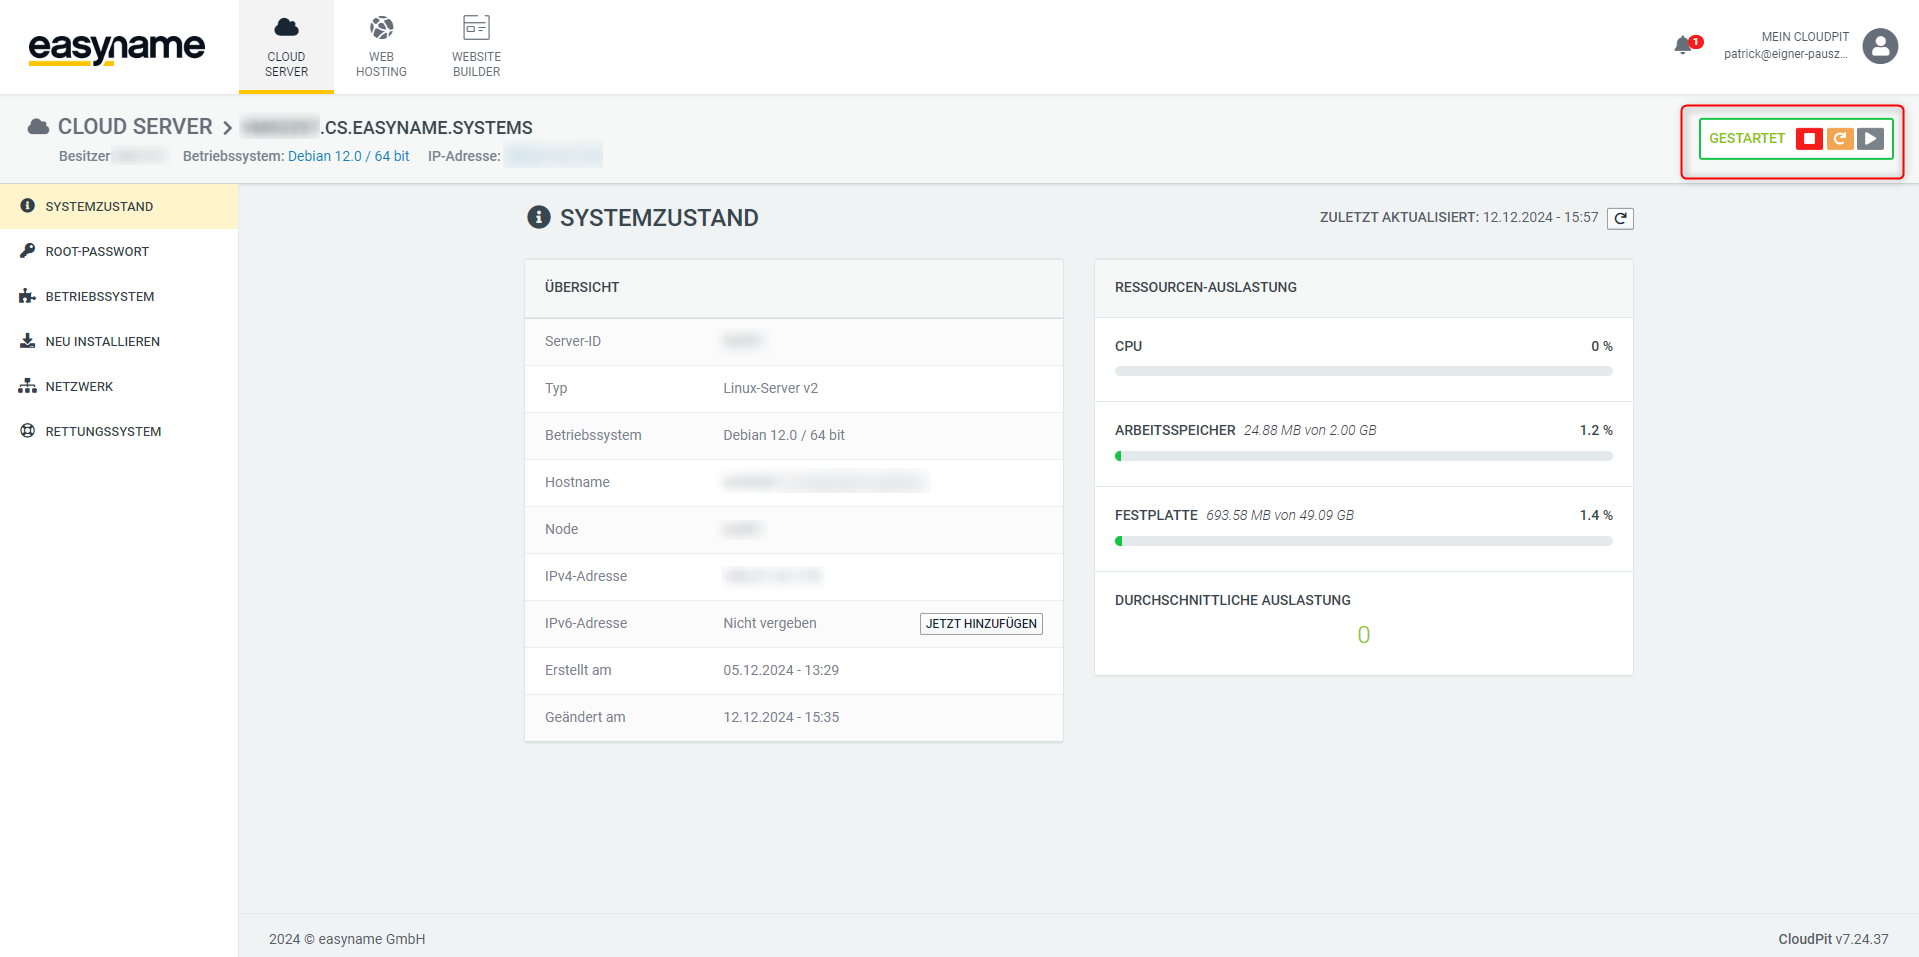Open the Rettungssystem sidebar entry

(103, 432)
